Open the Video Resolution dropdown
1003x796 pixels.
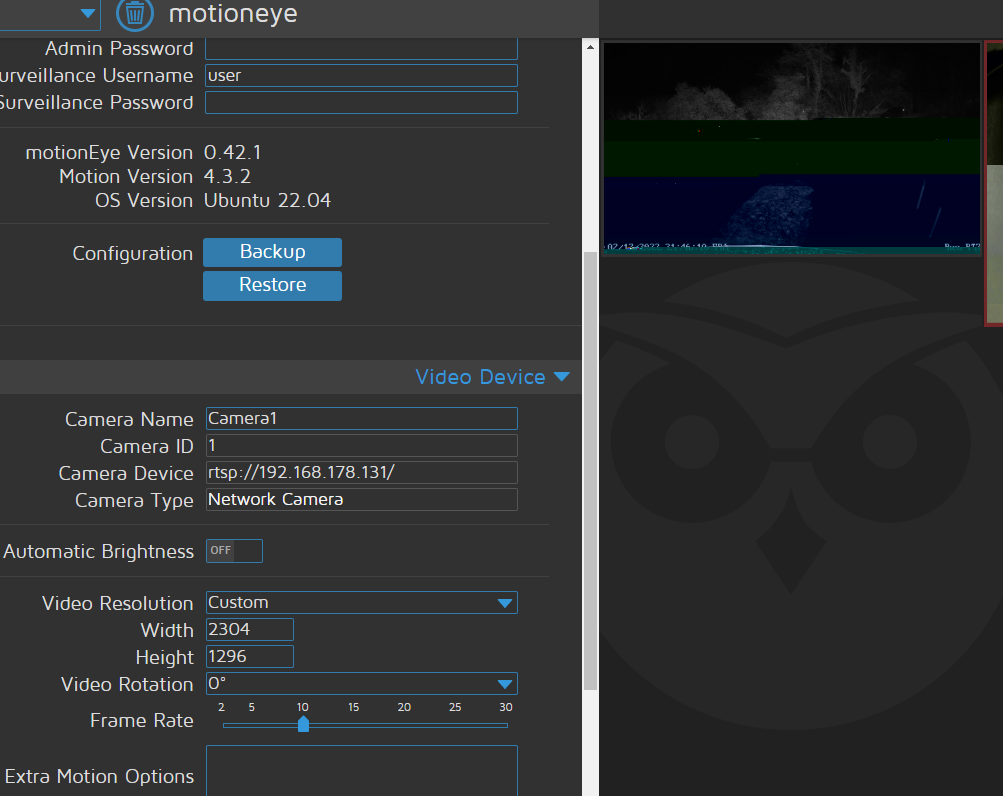[x=361, y=603]
